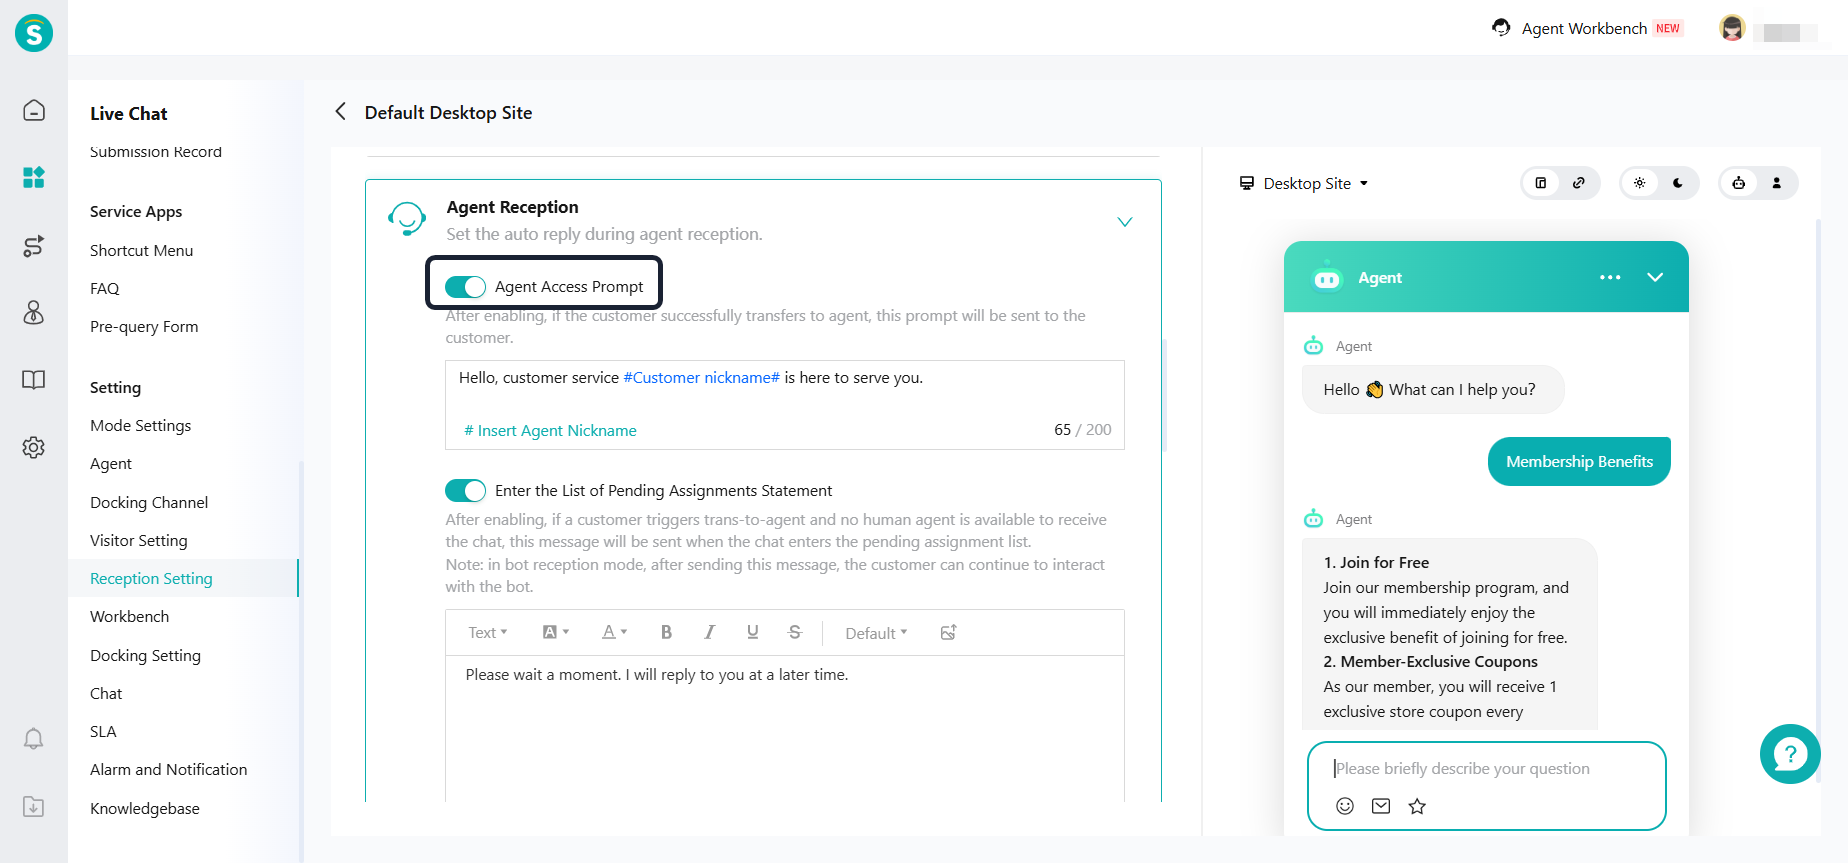Screen dimensions: 1848x863
Task: Click the star rating icon in chat
Action: point(1417,806)
